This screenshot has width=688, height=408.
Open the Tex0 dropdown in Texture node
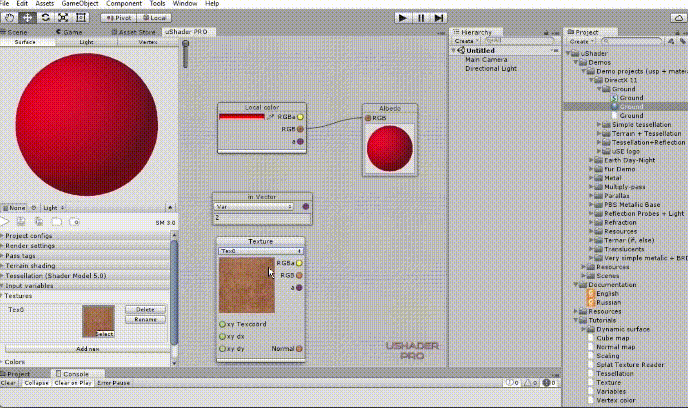coord(261,251)
